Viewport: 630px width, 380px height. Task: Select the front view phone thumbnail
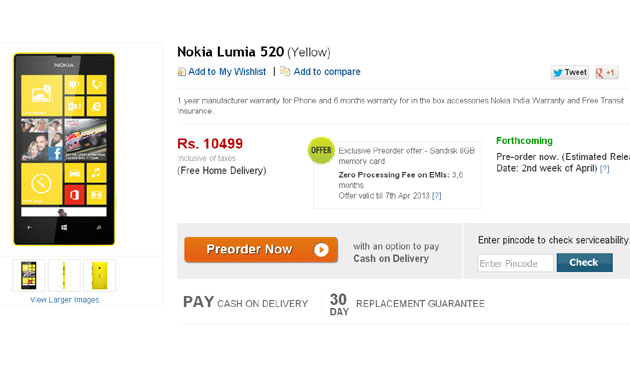[x=29, y=275]
